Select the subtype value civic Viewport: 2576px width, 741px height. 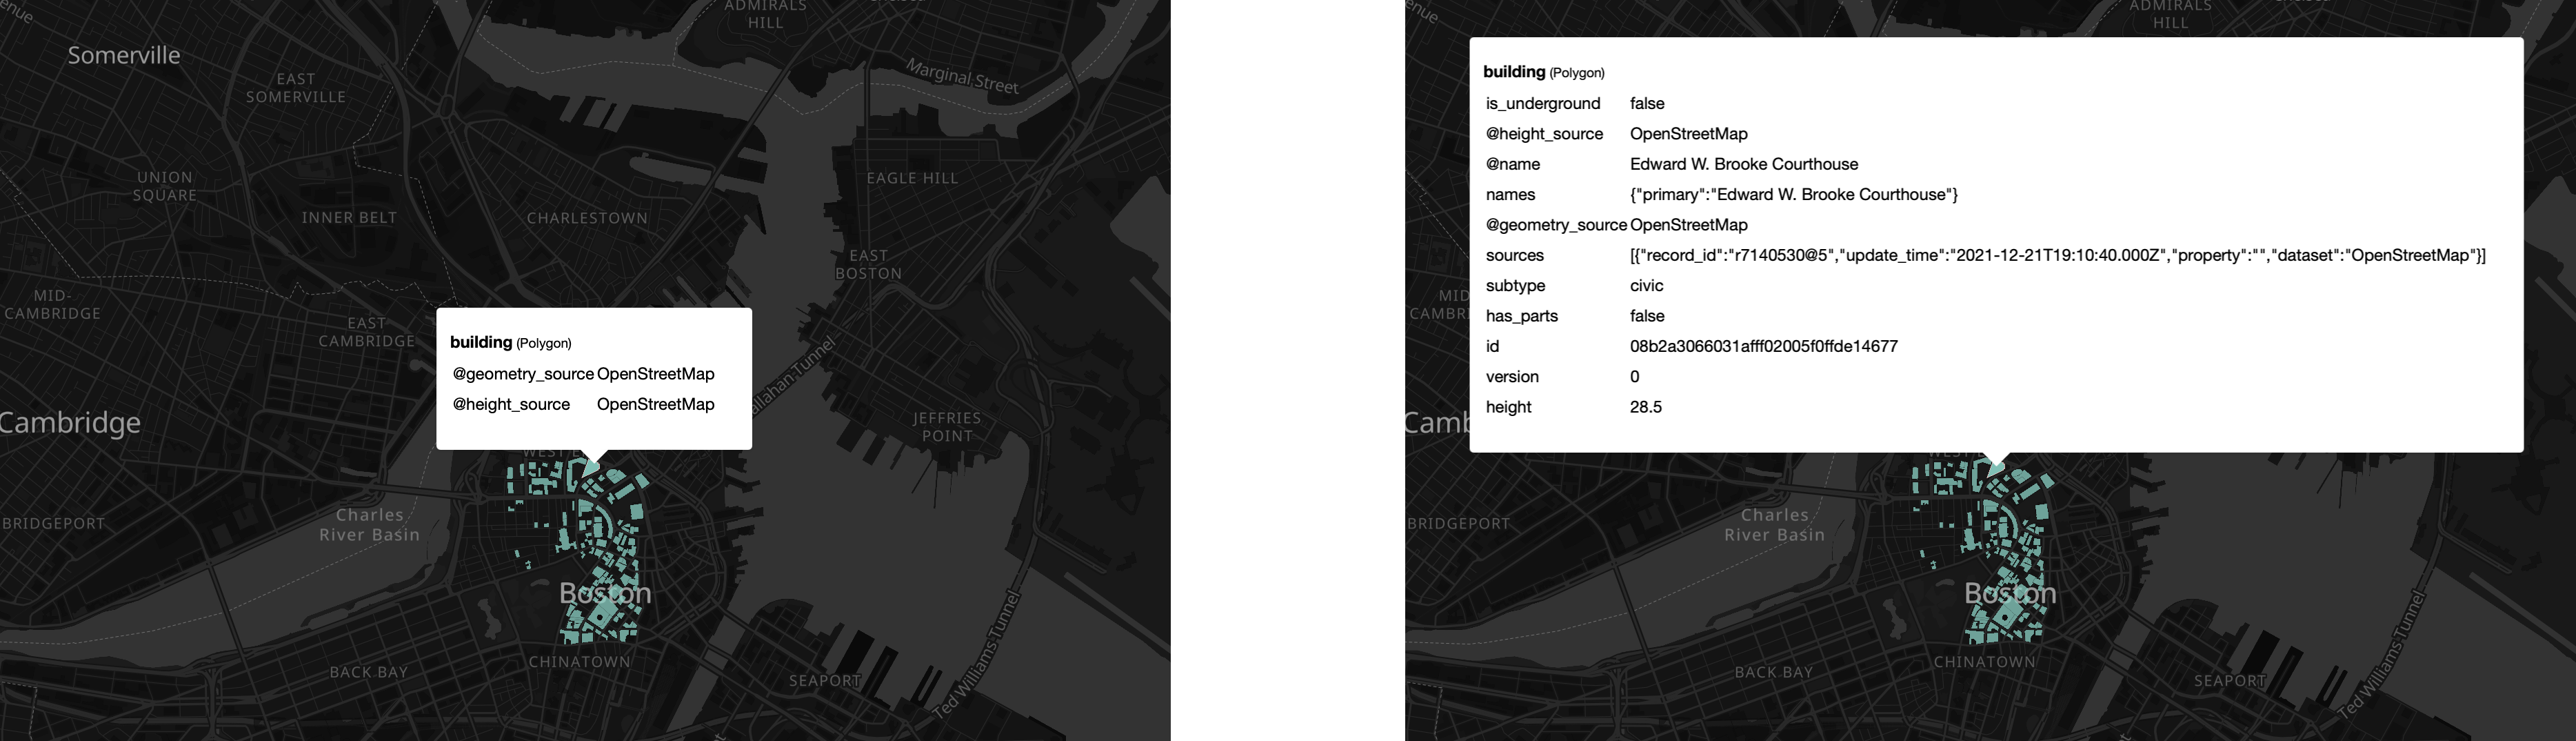1647,285
